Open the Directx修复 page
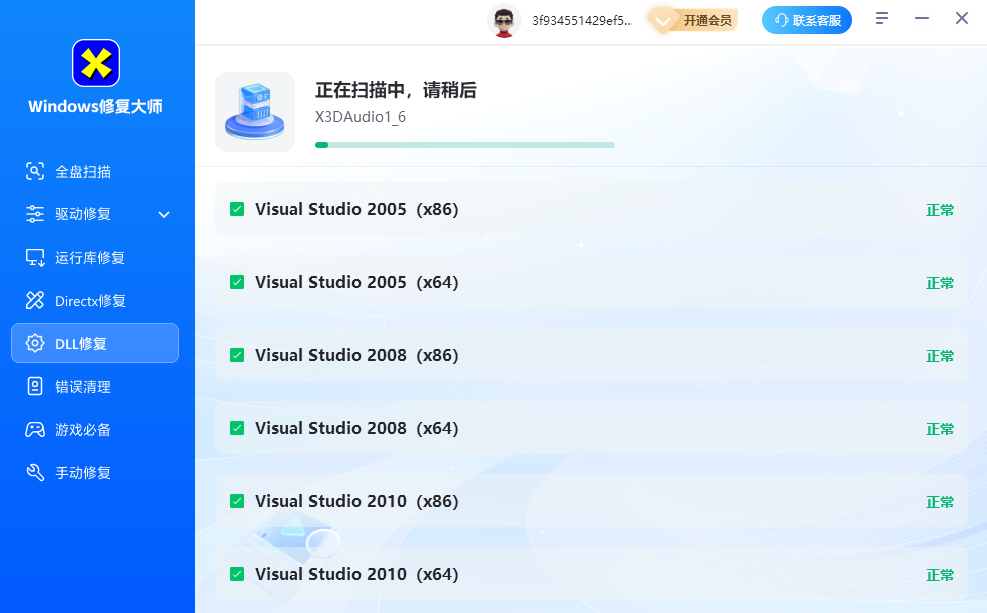987x613 pixels. [95, 300]
